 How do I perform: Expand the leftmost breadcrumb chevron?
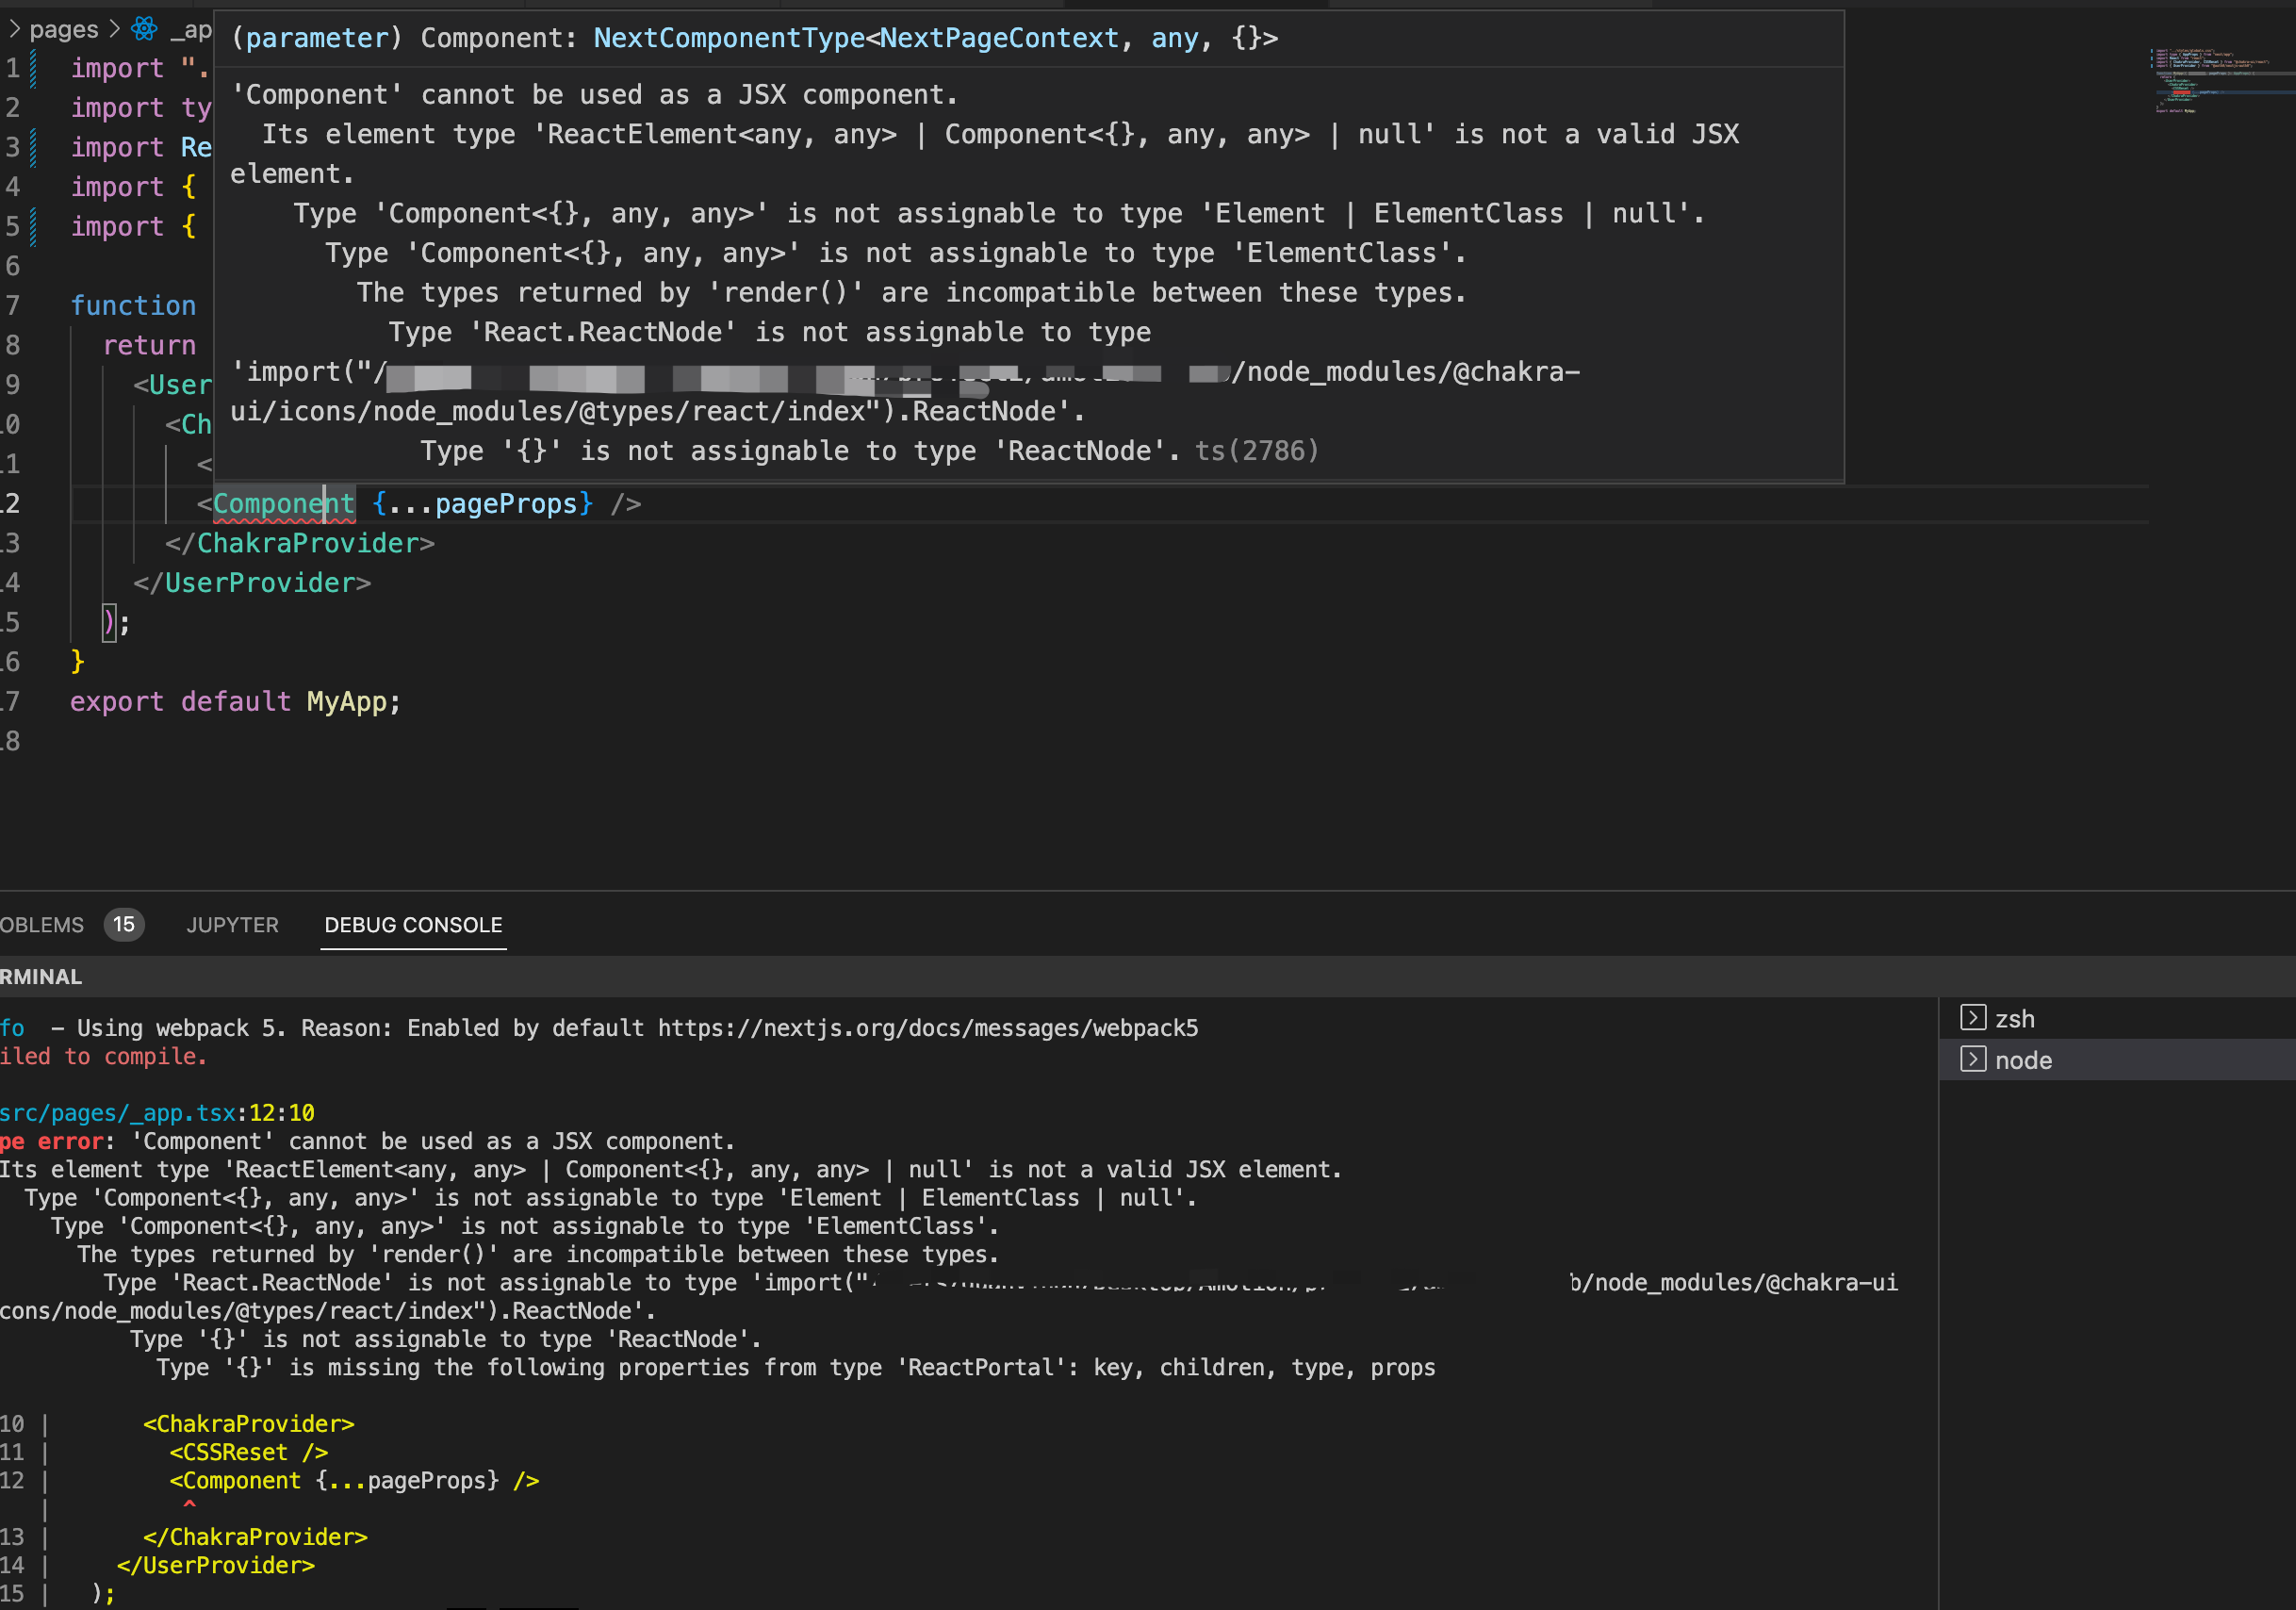coord(14,28)
